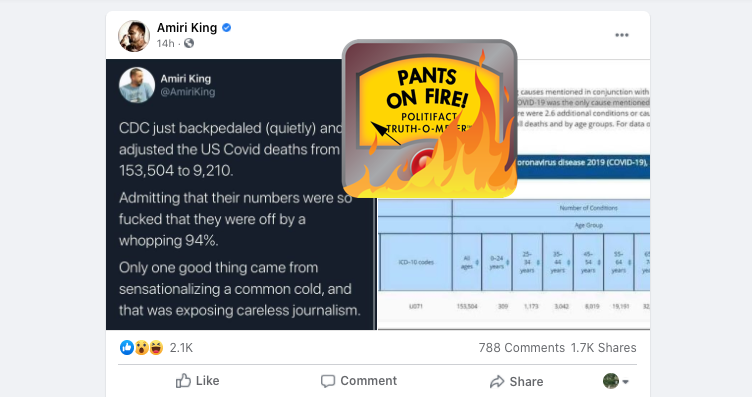The image size is (752, 397).
Task: Click the tweet avatar in dark screenshot
Action: [x=137, y=85]
